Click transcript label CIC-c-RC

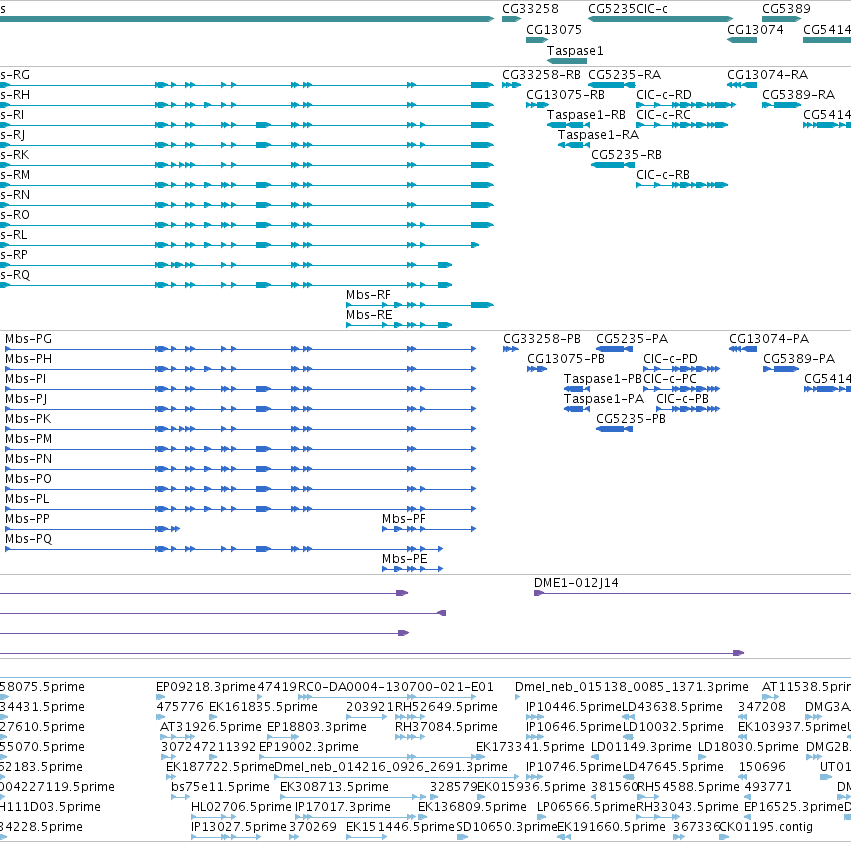[663, 115]
